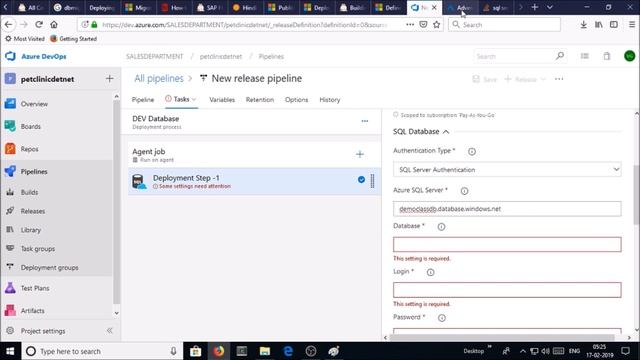Click the Azure DevOps search box
Screen dimensions: 640x360
pyautogui.click(x=519, y=56)
